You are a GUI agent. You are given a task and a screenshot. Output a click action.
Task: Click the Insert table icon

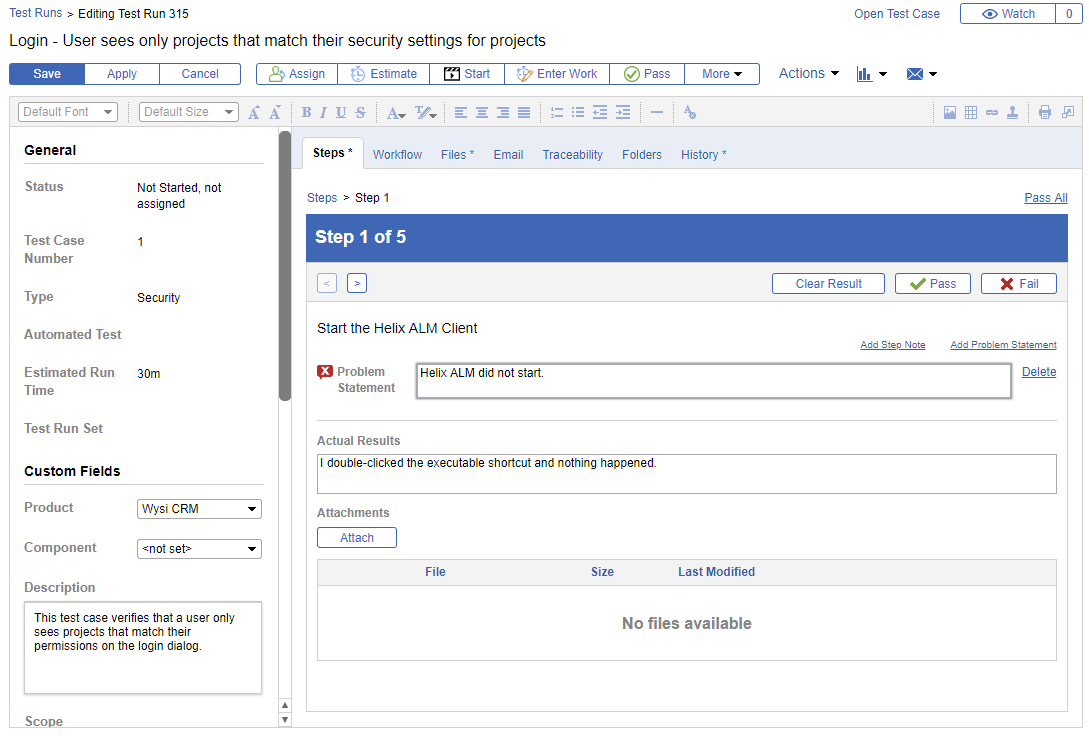tap(971, 113)
